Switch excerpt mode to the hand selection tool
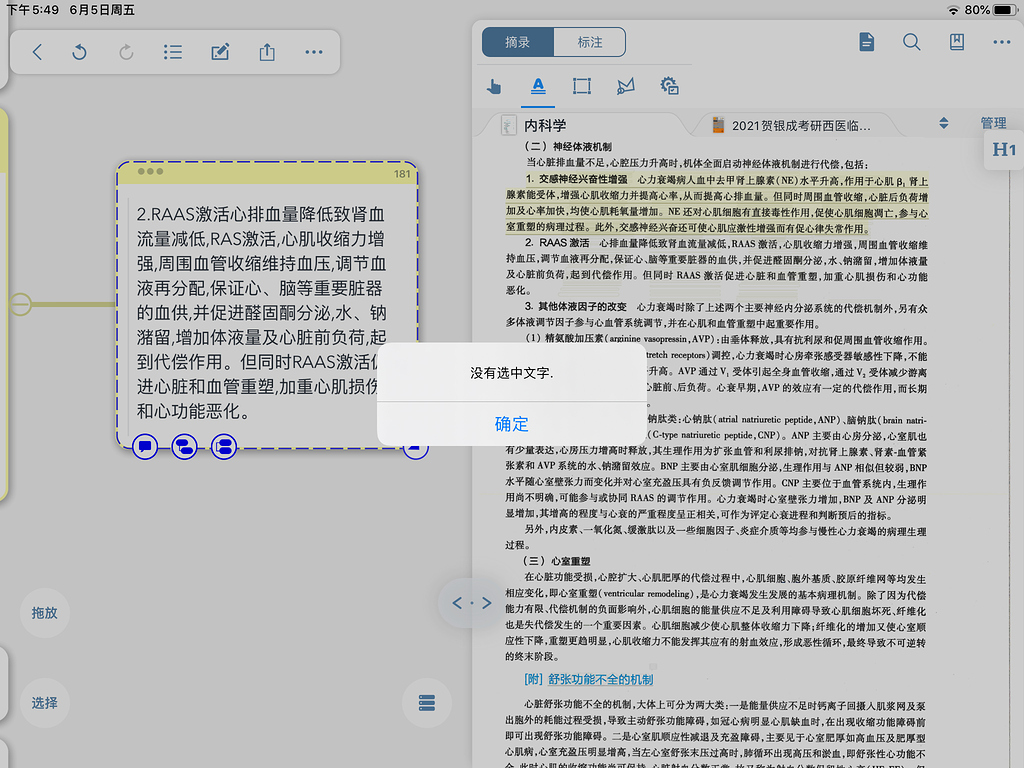Viewport: 1024px width, 768px height. 494,87
